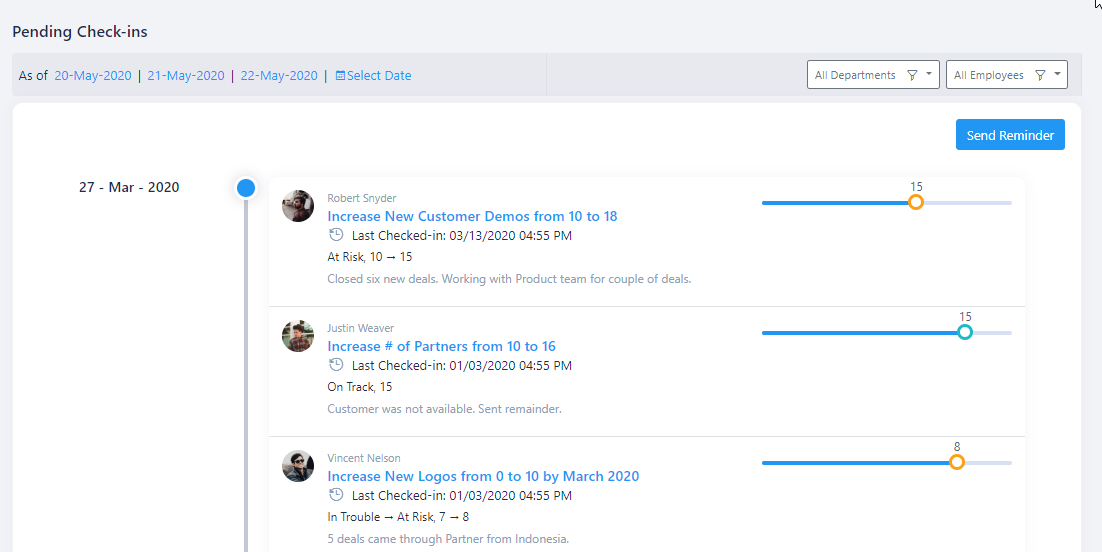This screenshot has height=552, width=1102.
Task: Click the blue timeline marker for 27 - Mar - 2020
Action: pos(246,188)
